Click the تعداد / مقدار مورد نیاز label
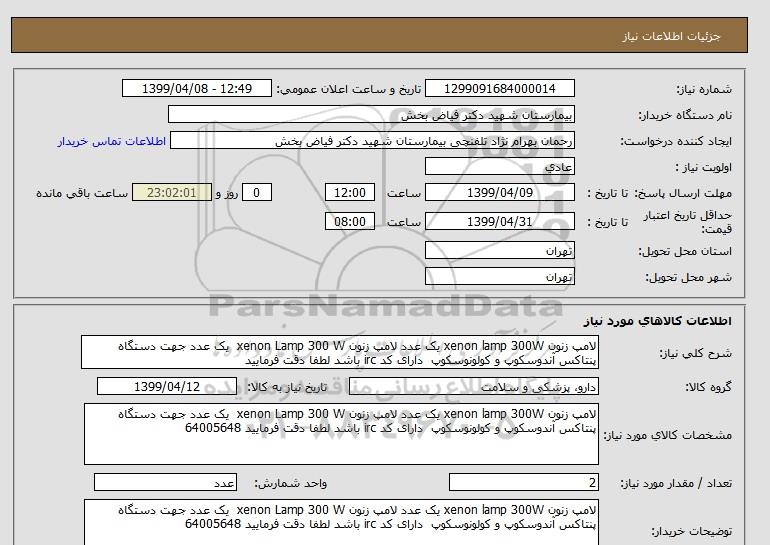 point(676,484)
